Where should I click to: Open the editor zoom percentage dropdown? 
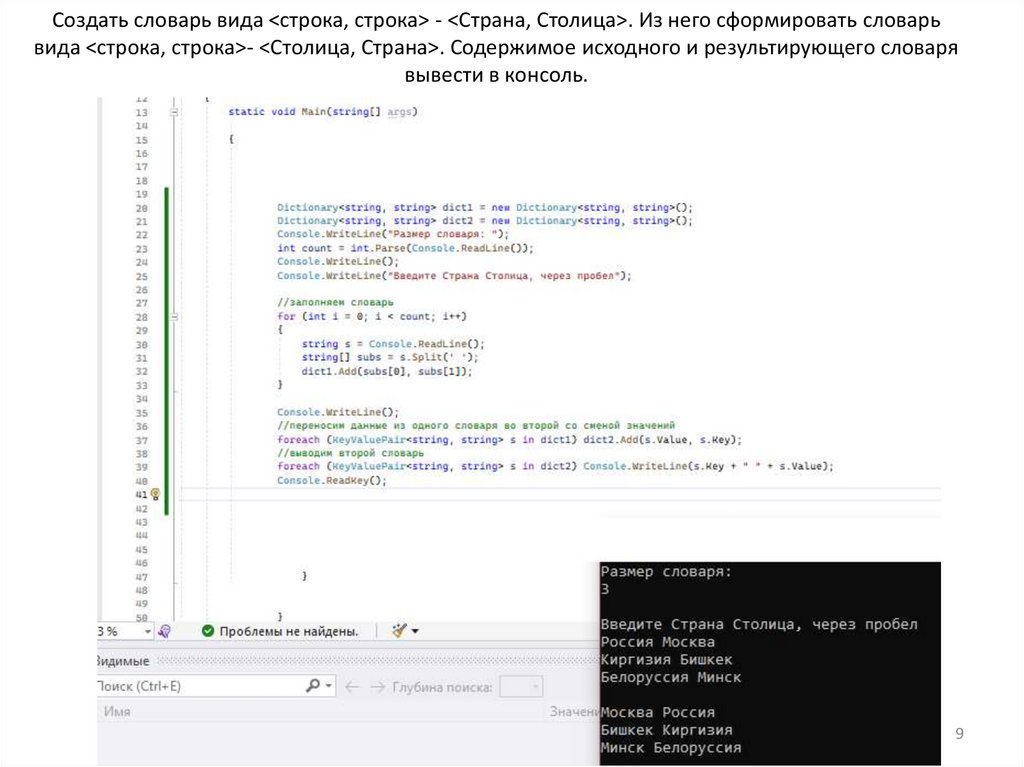(147, 631)
